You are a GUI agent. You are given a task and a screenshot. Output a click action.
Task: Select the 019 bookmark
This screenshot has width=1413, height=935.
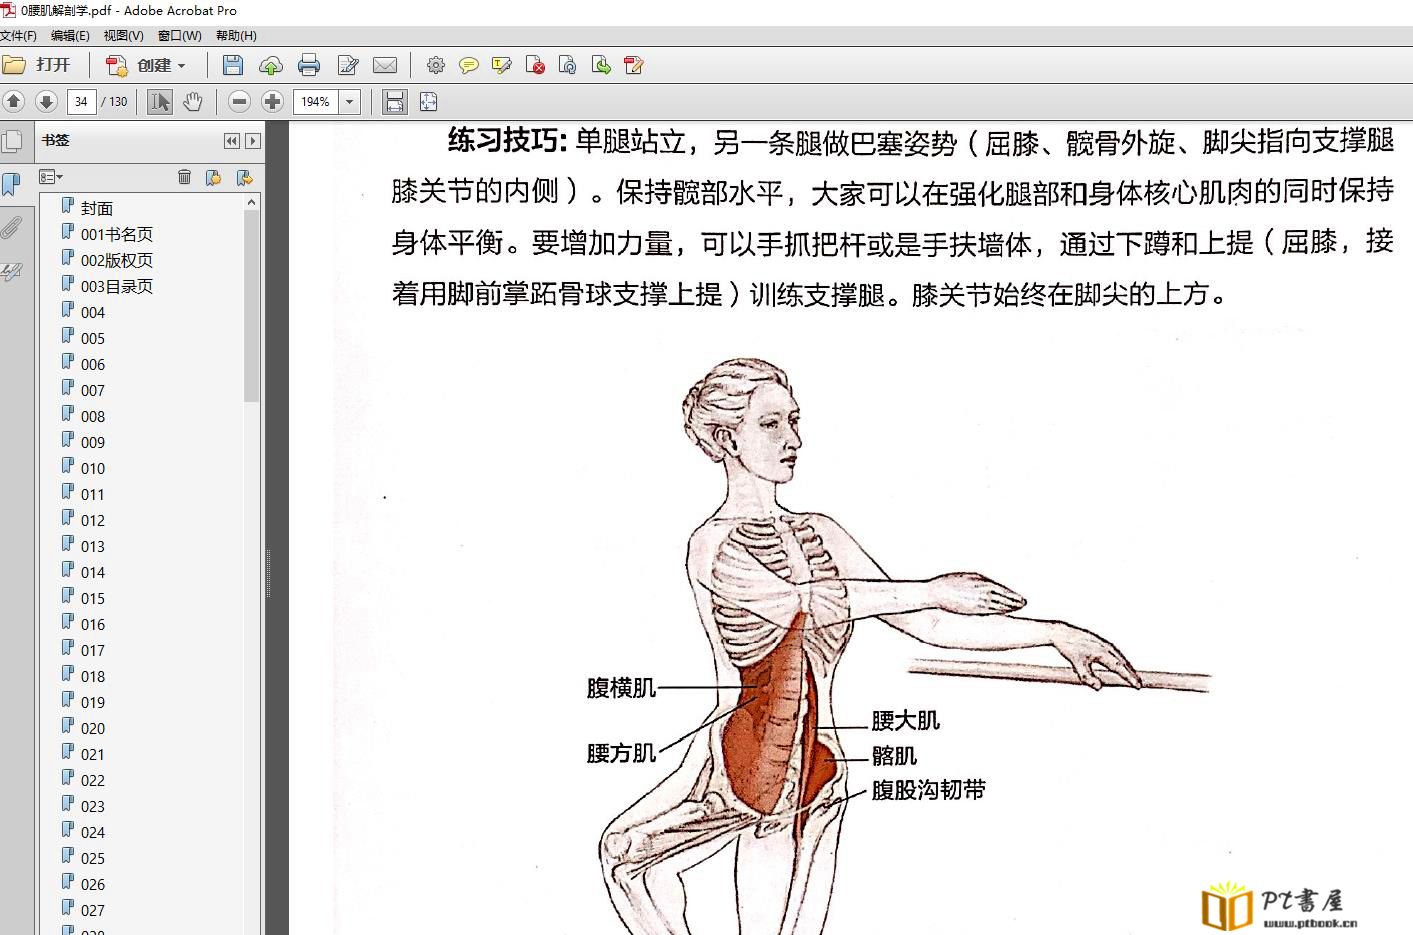coord(93,702)
